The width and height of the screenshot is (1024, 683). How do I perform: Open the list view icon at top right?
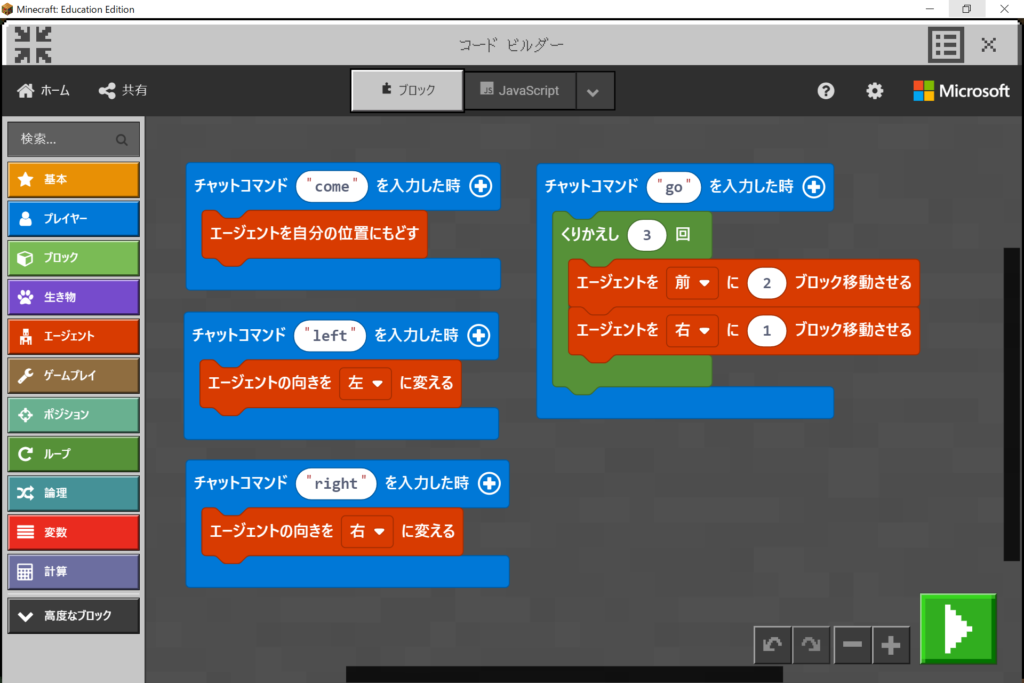coord(945,45)
